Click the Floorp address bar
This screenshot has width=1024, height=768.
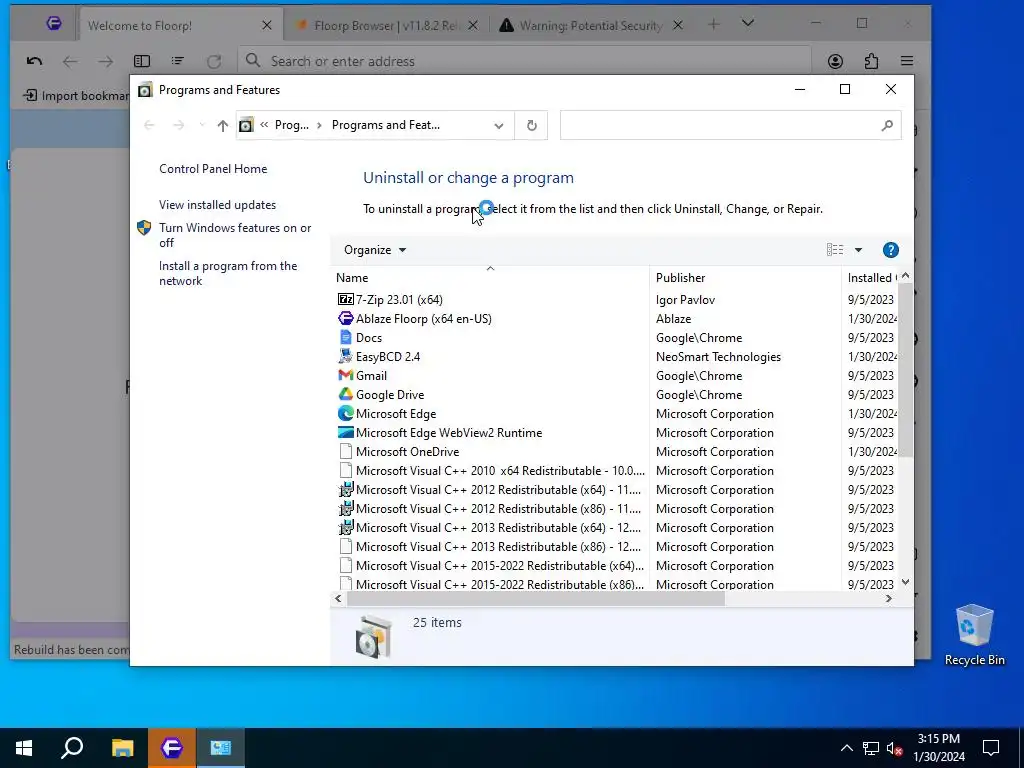[x=525, y=61]
